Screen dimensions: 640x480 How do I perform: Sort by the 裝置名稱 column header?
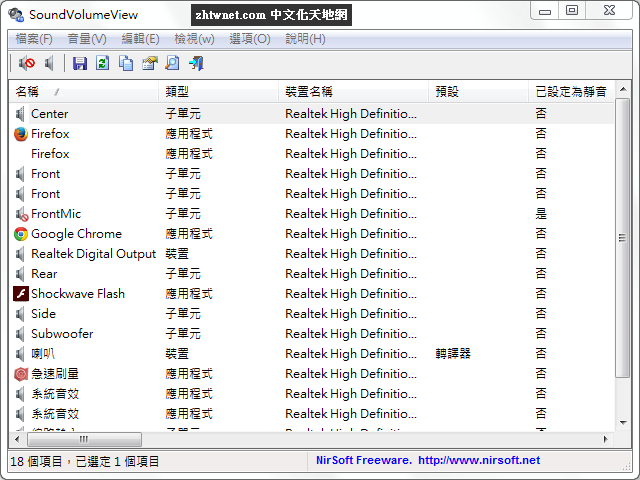353,92
